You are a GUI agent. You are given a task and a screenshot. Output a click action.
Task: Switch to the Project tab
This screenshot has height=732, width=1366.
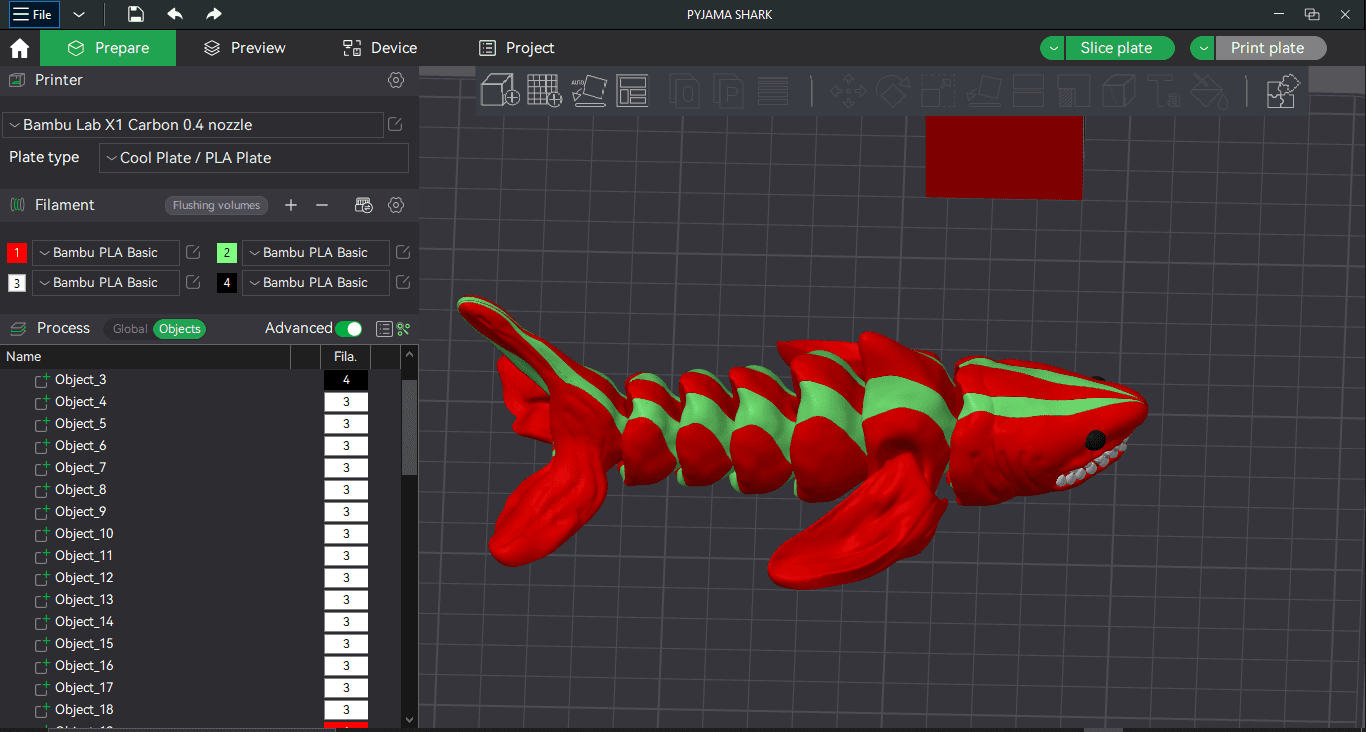coord(517,48)
